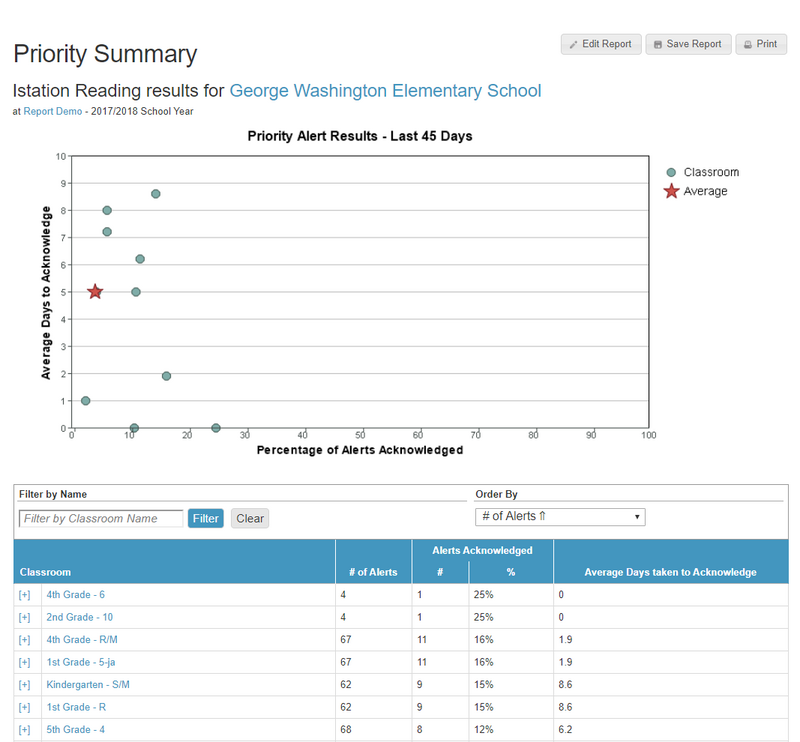The image size is (800, 742).
Task: Open the Report Demo link
Action: [53, 111]
